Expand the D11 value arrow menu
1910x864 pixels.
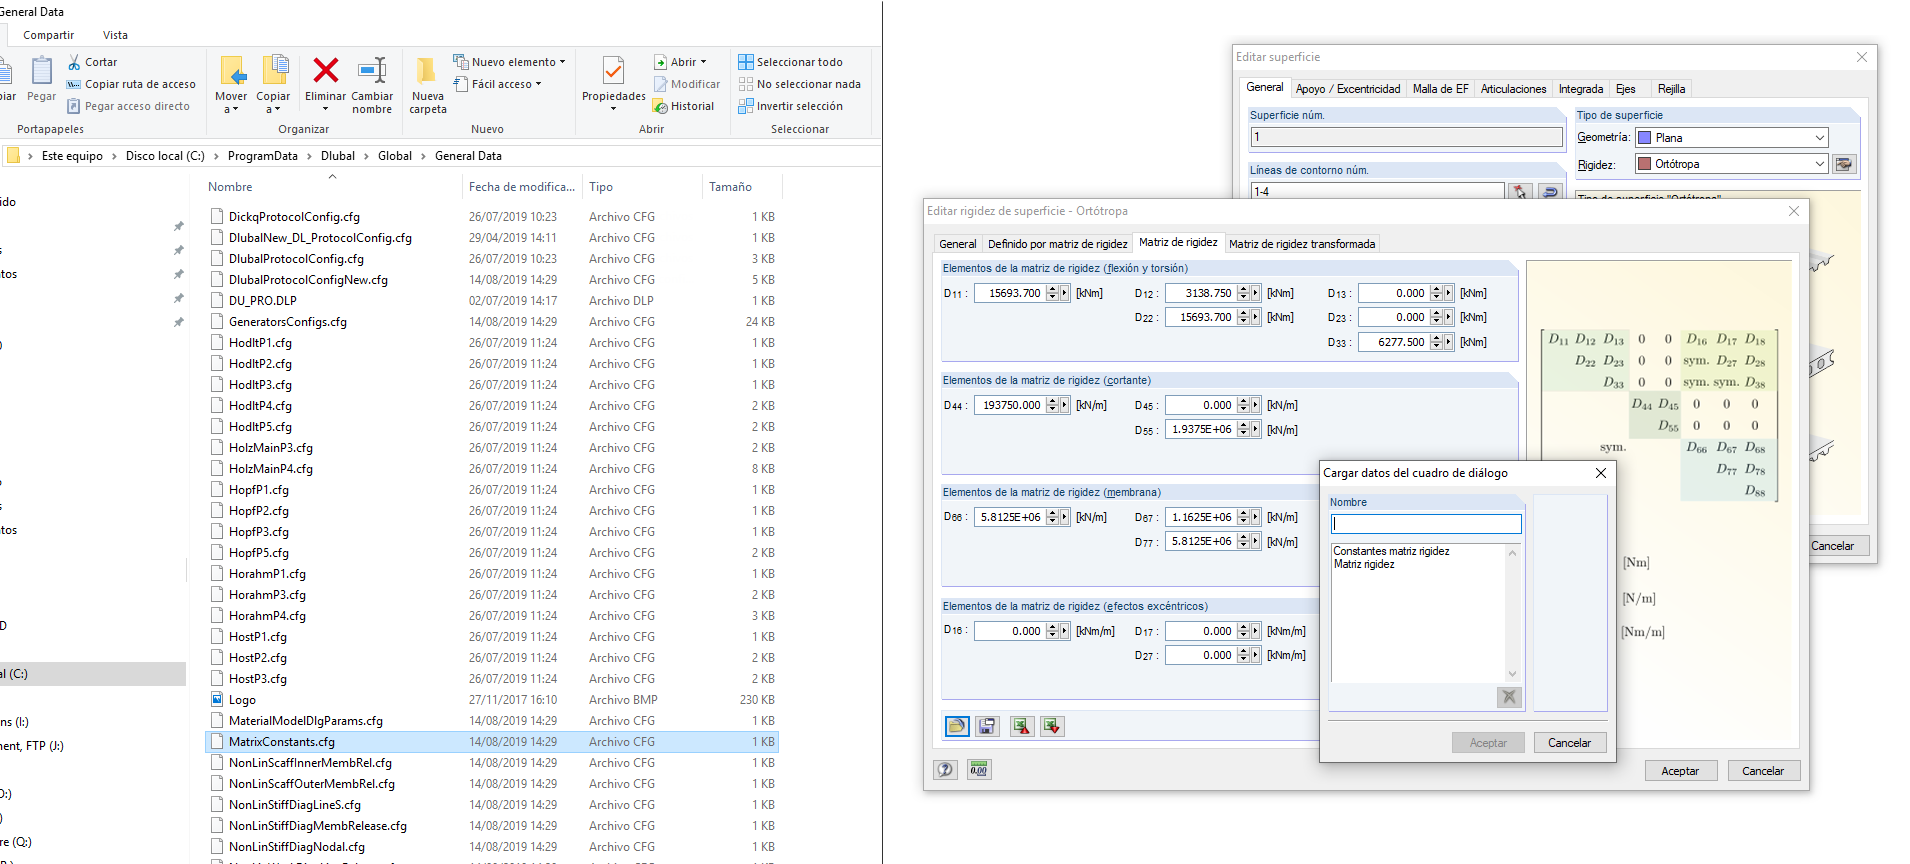(1064, 293)
